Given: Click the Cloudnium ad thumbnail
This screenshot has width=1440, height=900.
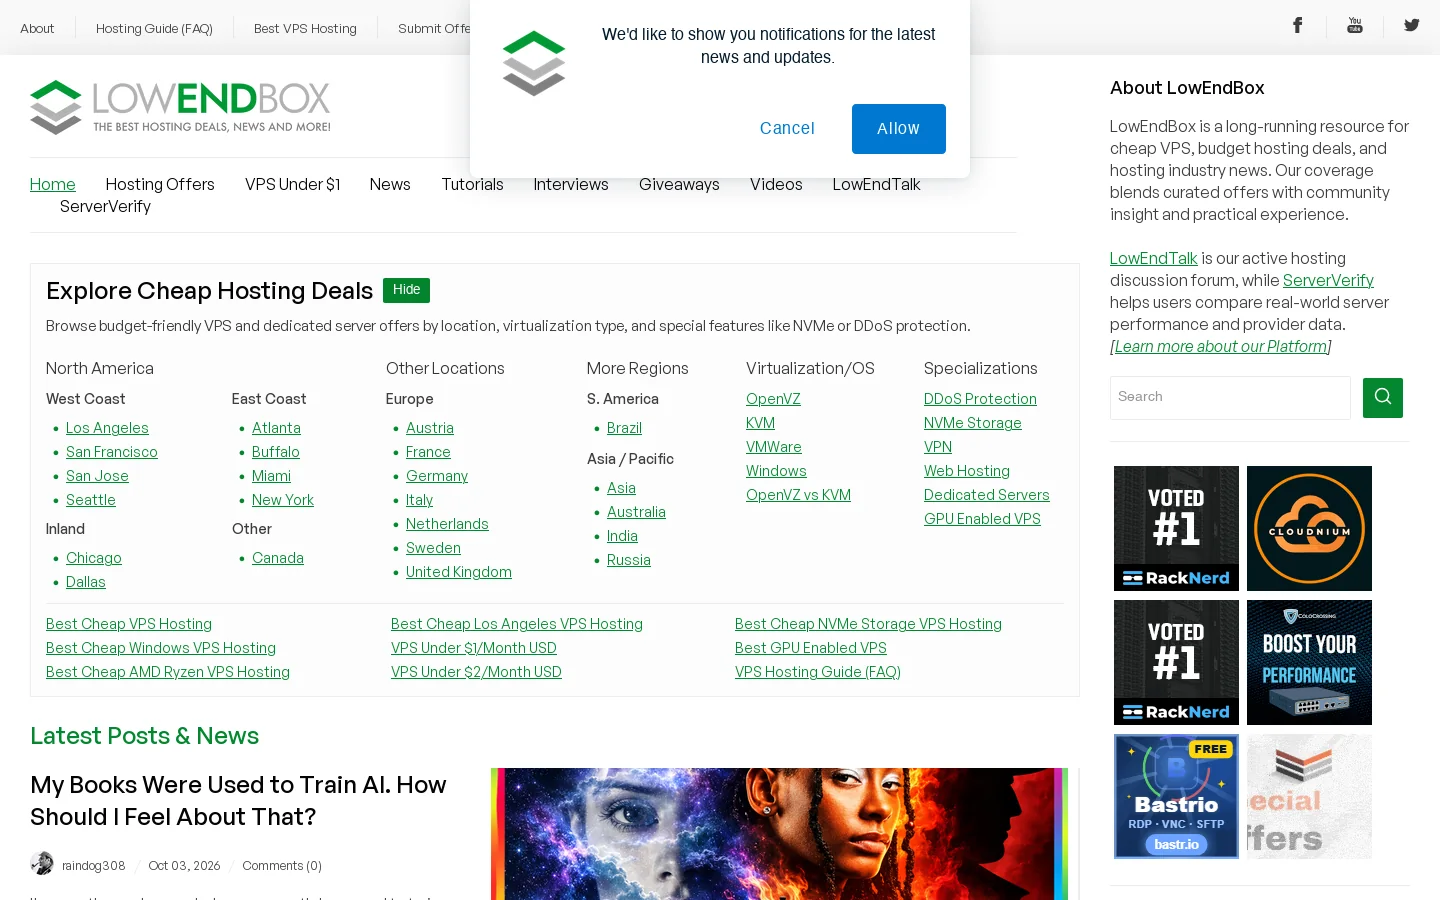Looking at the screenshot, I should point(1309,528).
